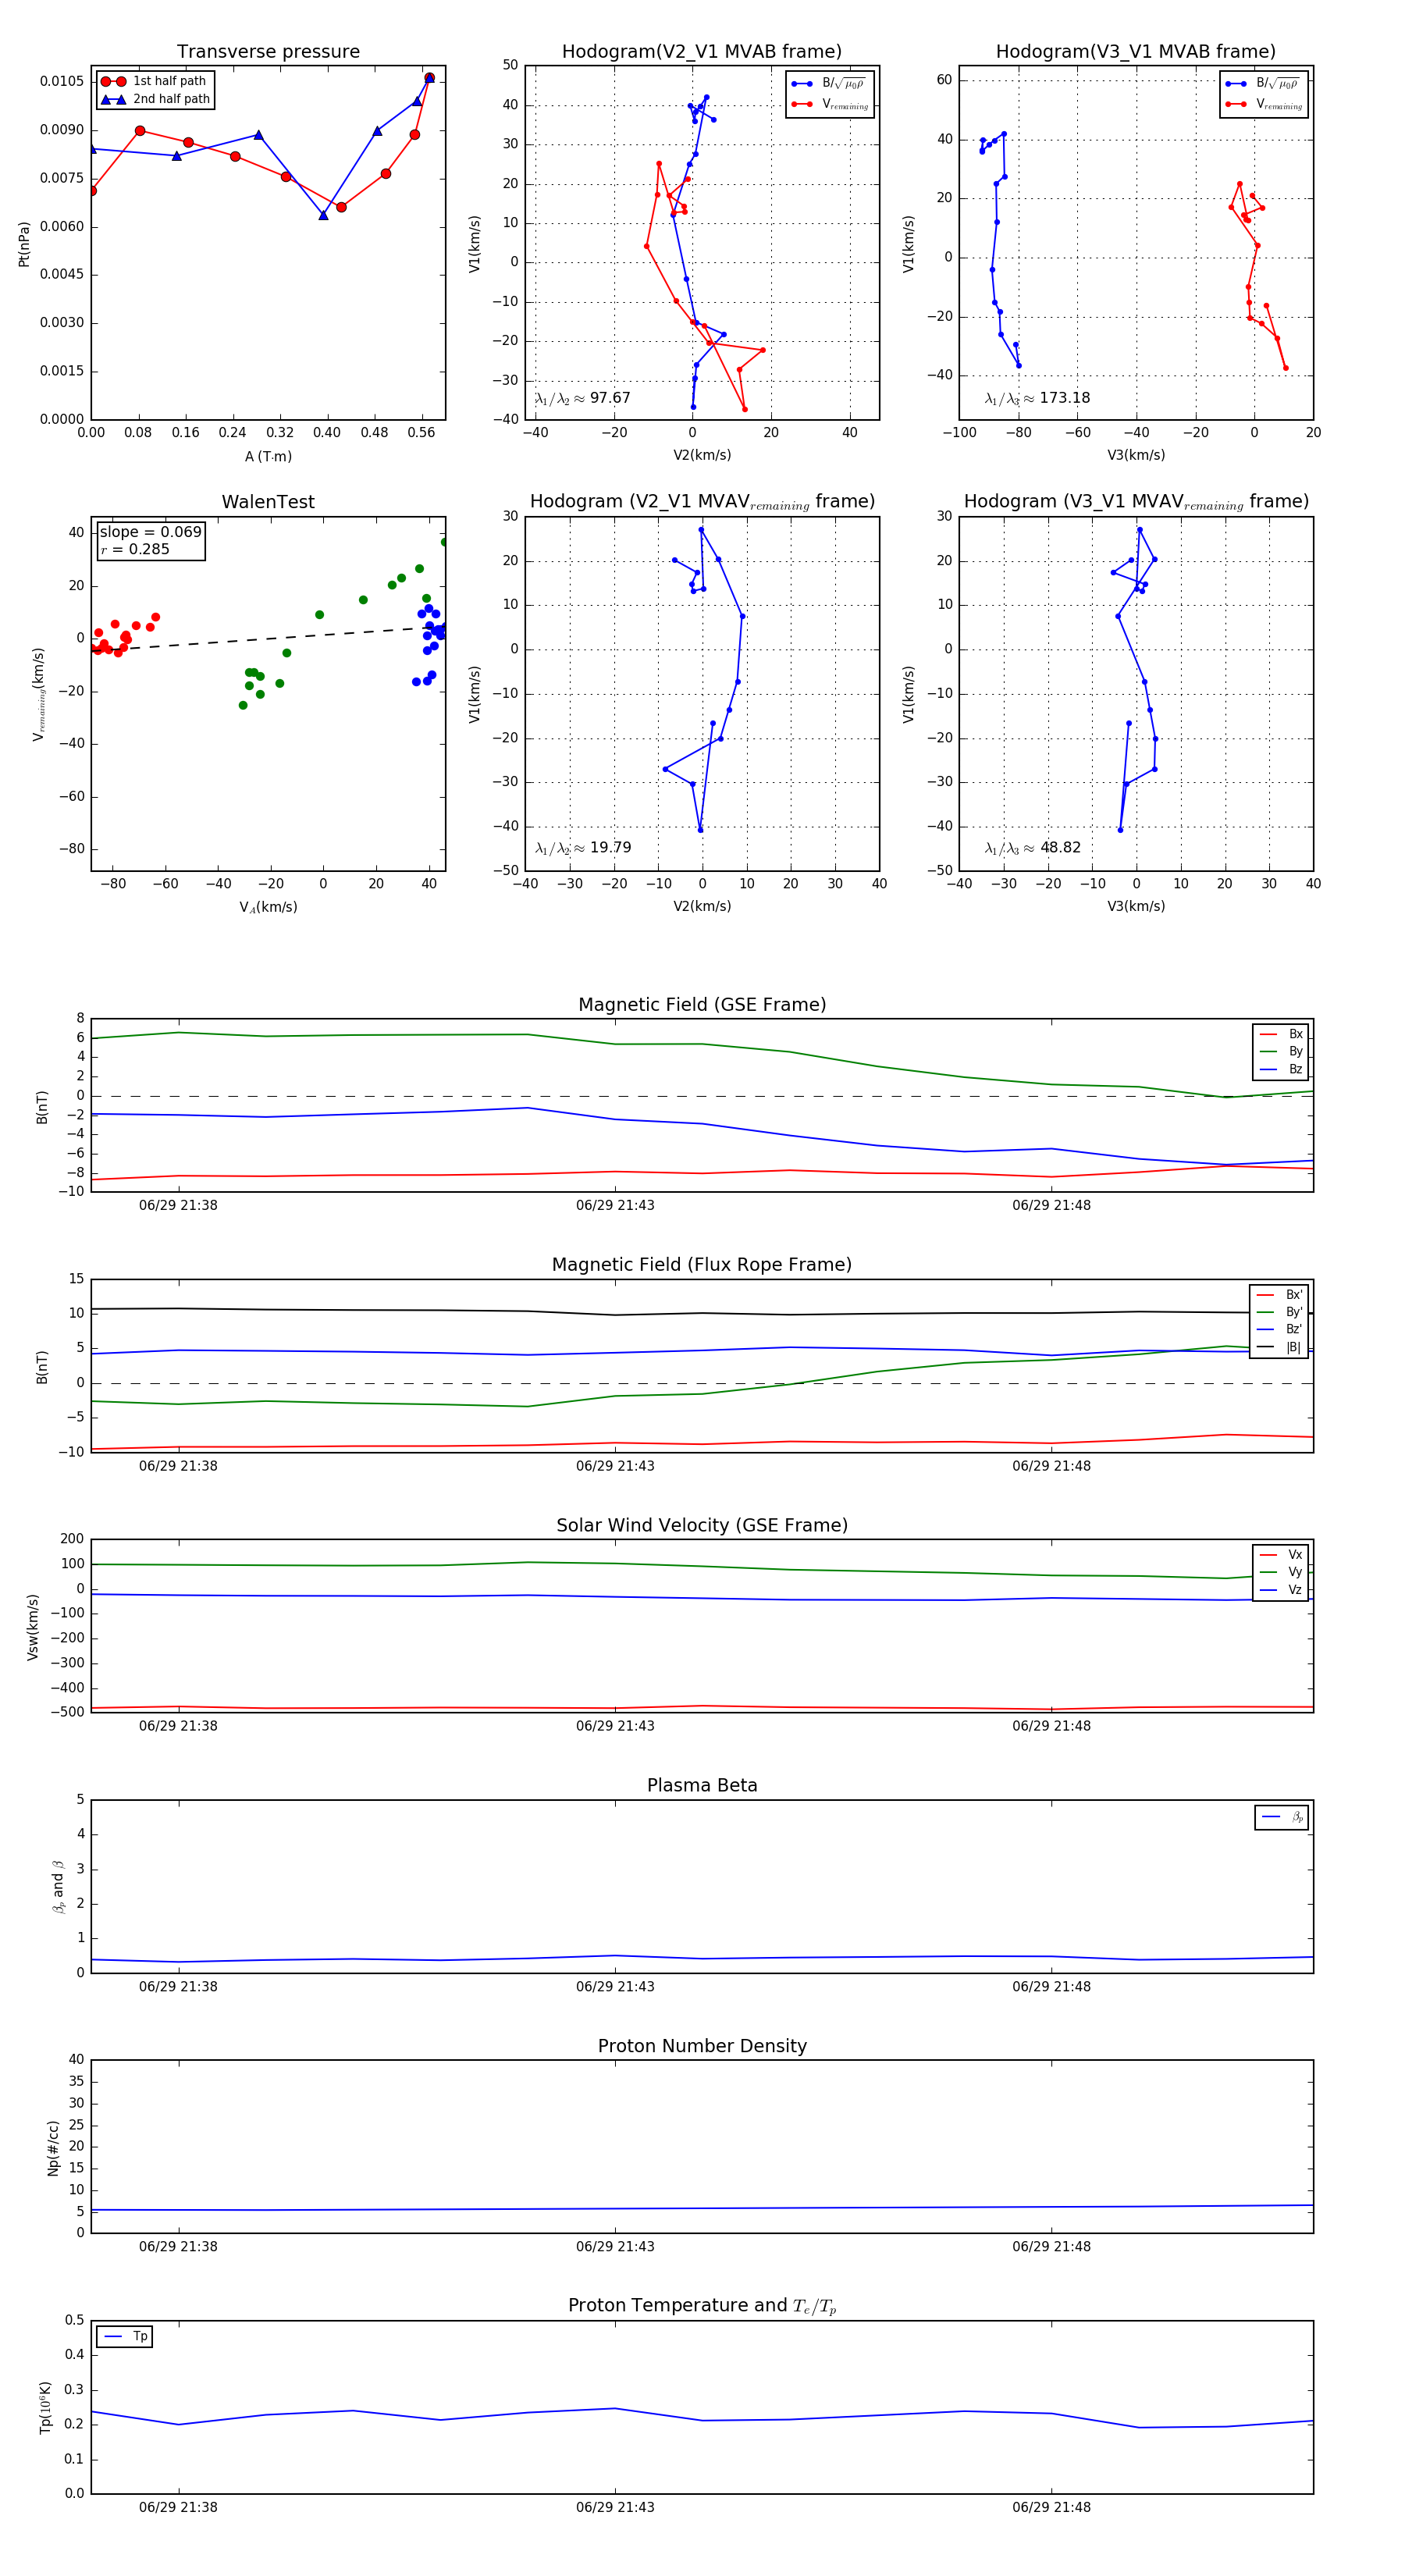Click the Vremaining(km/s) y-axis label in WalenTest
The image size is (1405, 2576).
(x=38, y=694)
